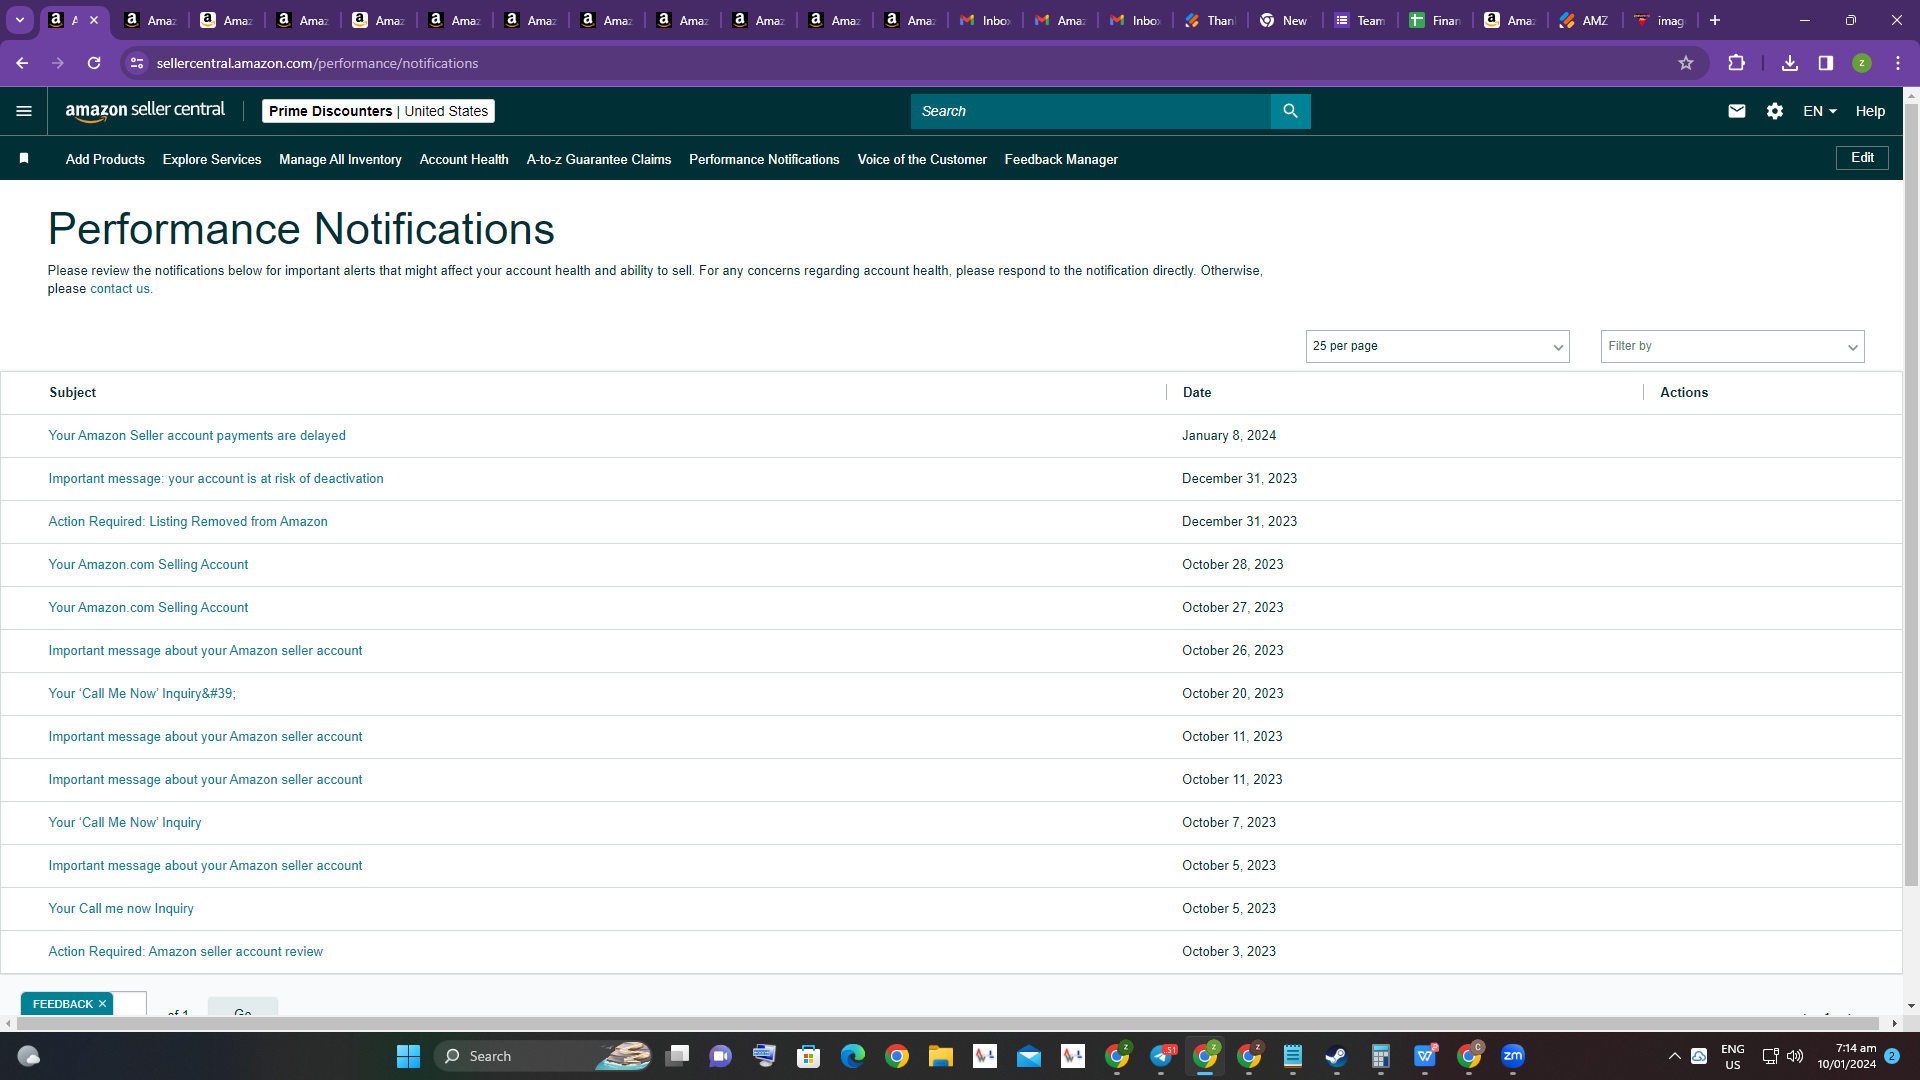Image resolution: width=1920 pixels, height=1080 pixels.
Task: Open a new browser tab
Action: 1715,20
